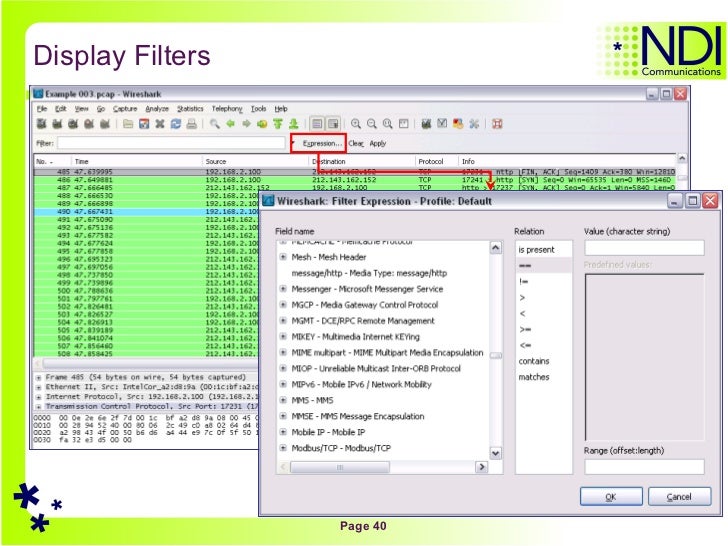Restart the current capture icon
Image resolution: width=728 pixels, height=546 pixels.
[105, 124]
